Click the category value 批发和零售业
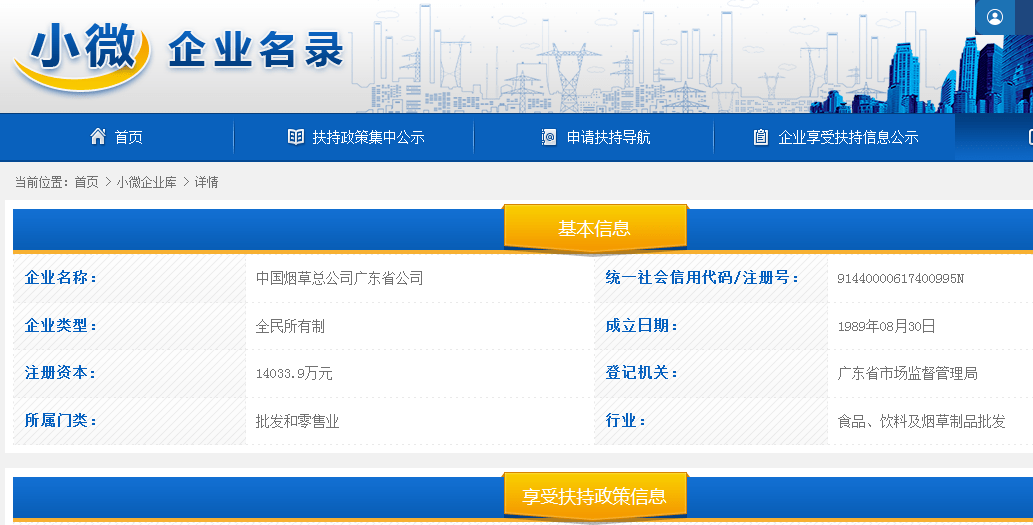The width and height of the screenshot is (1033, 525). (297, 421)
